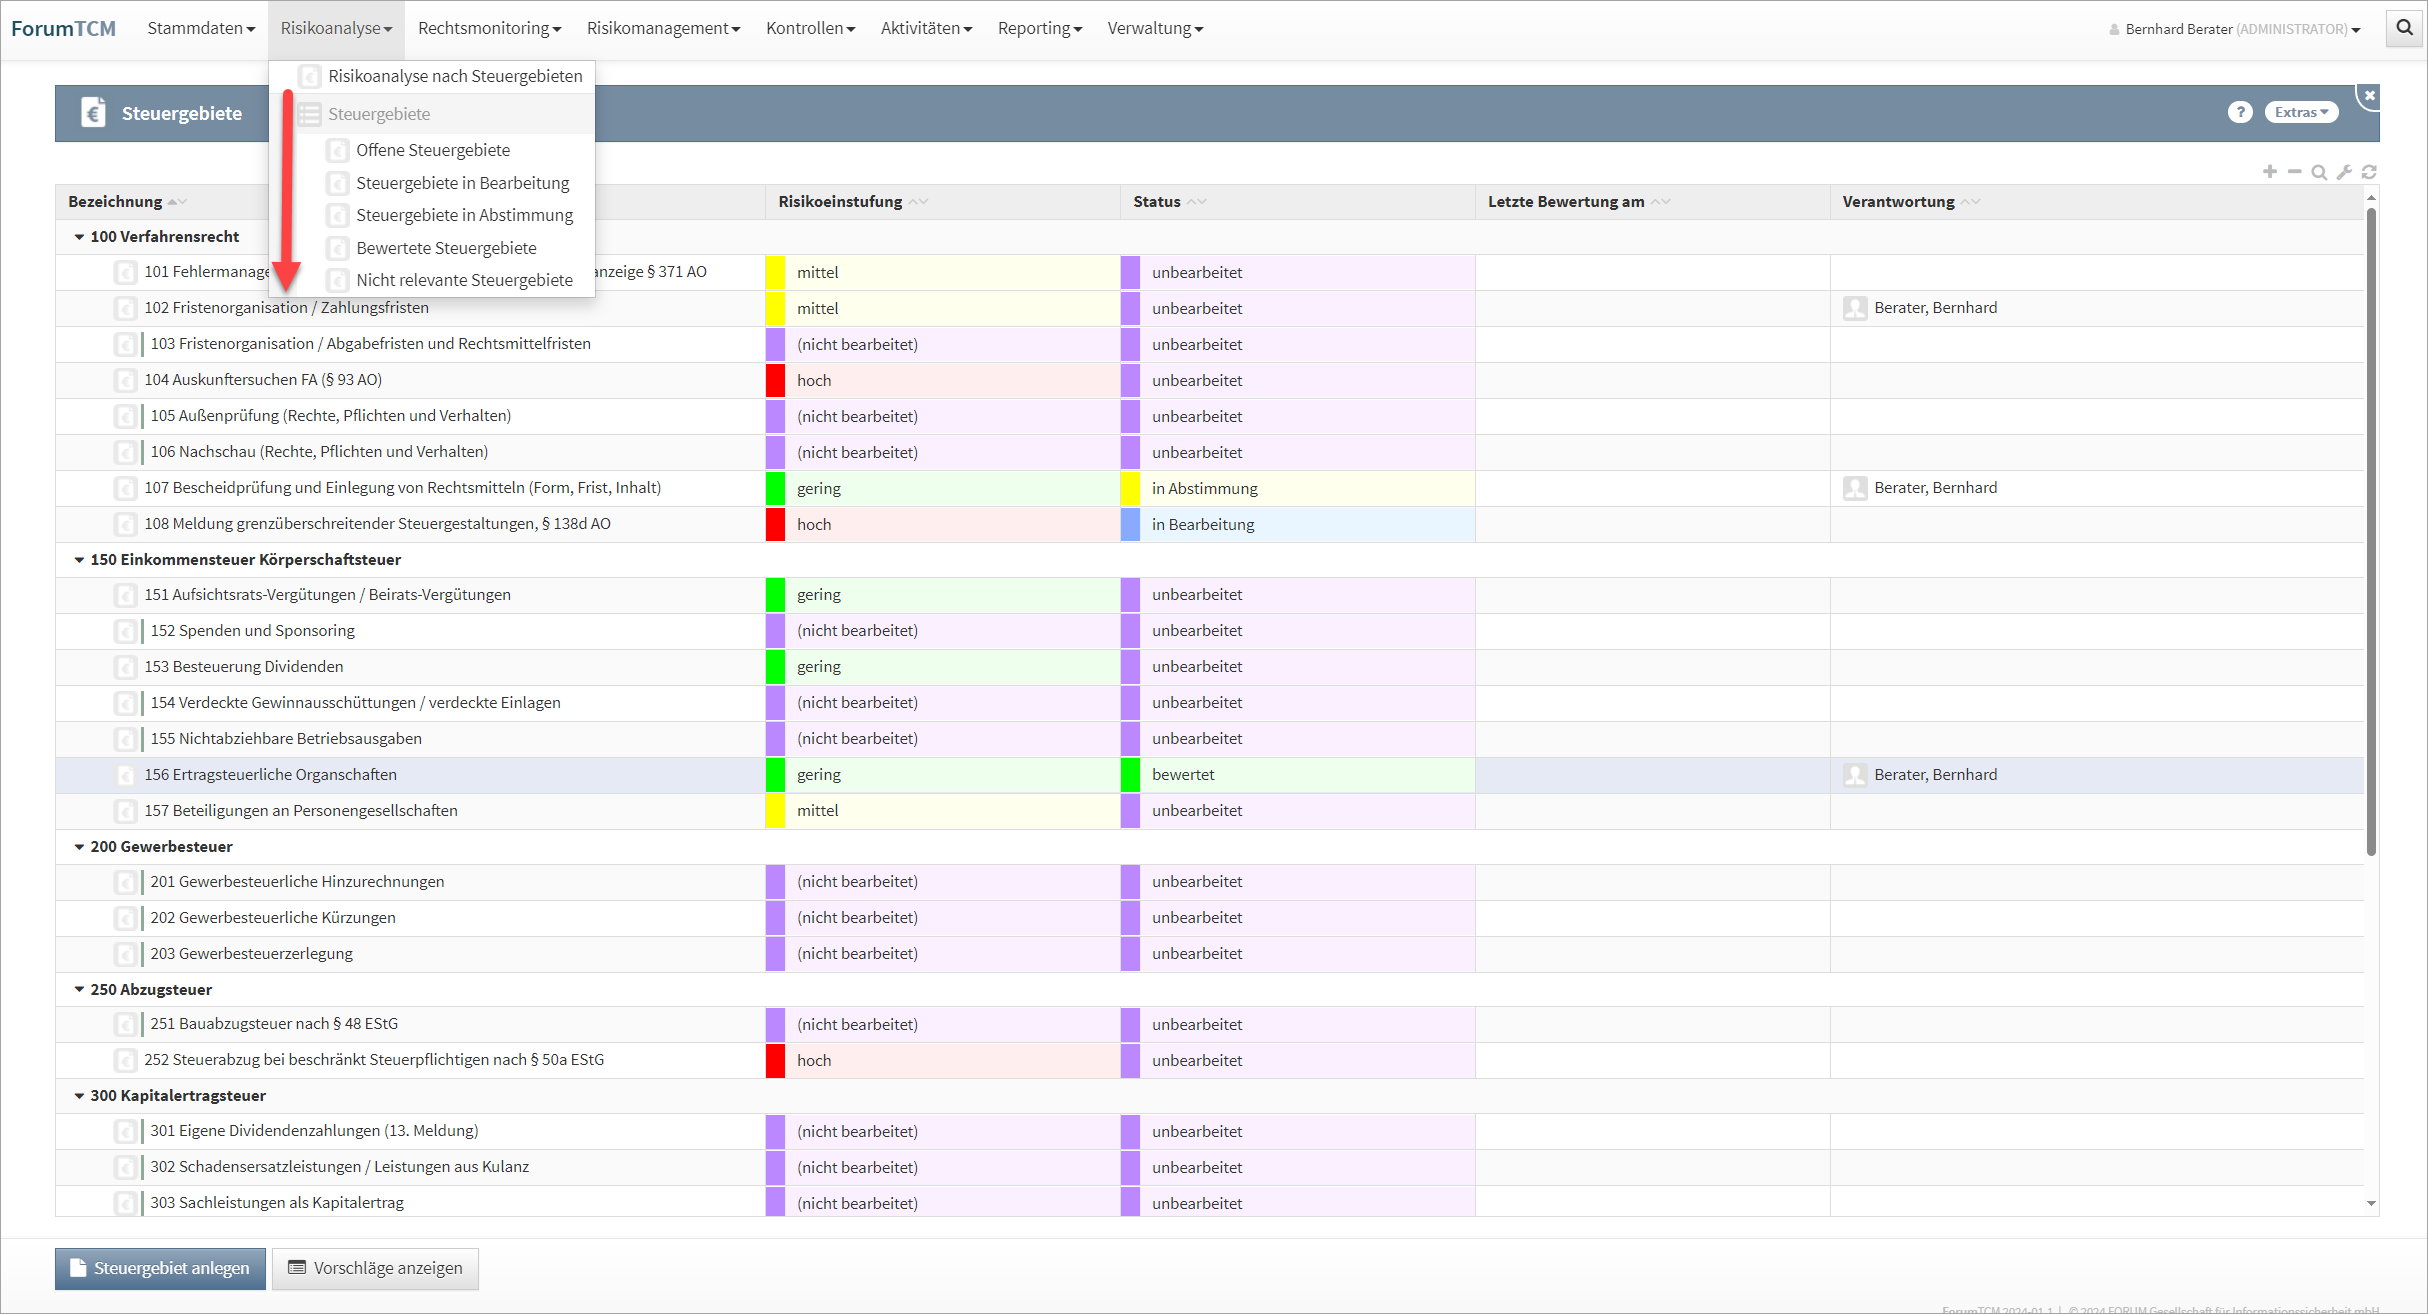Select Bewertete Steuergebiete menu entry

click(x=446, y=248)
